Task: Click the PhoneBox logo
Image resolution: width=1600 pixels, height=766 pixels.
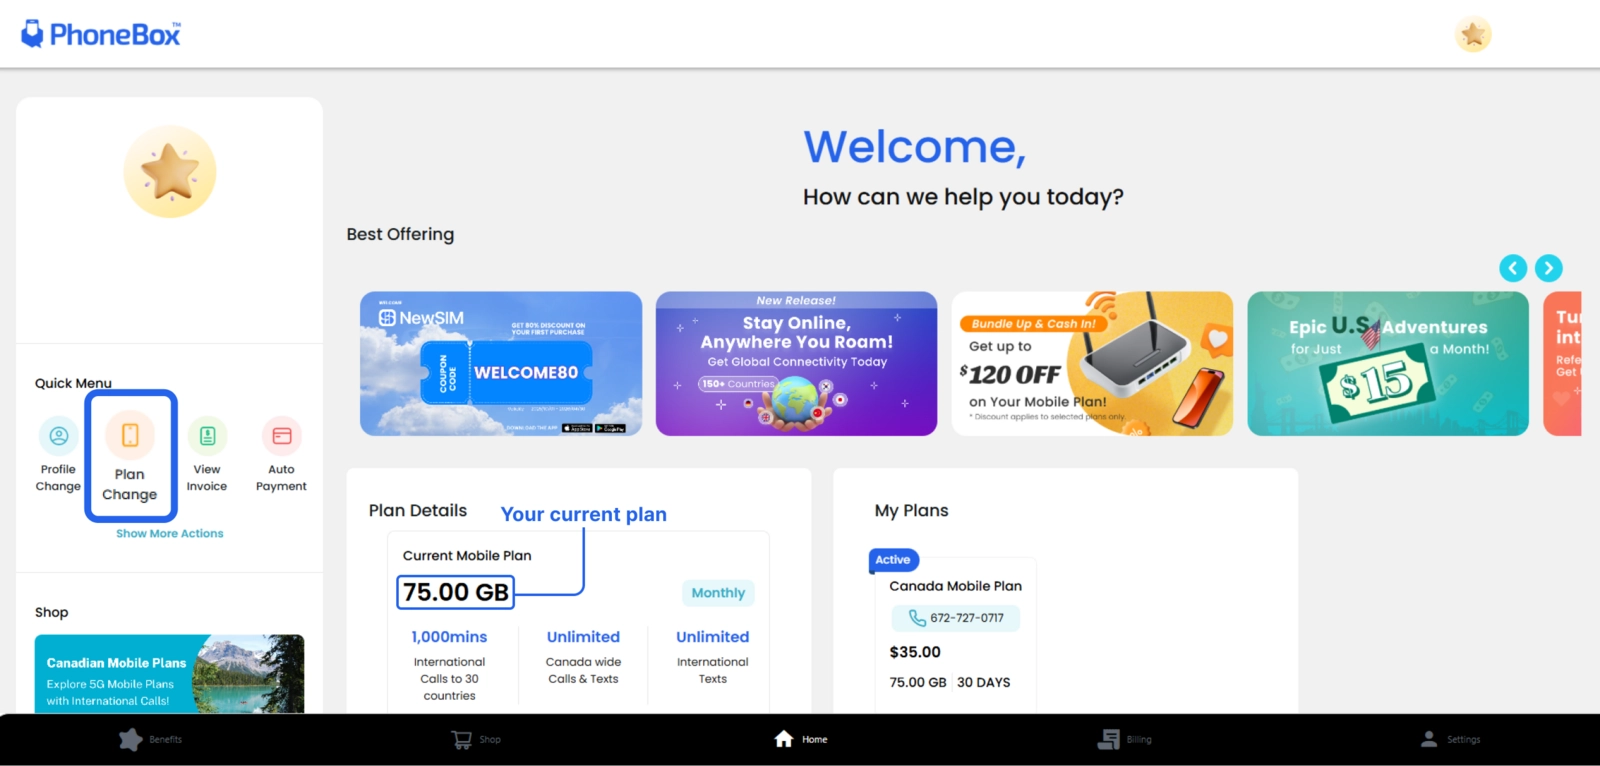Action: (x=101, y=34)
